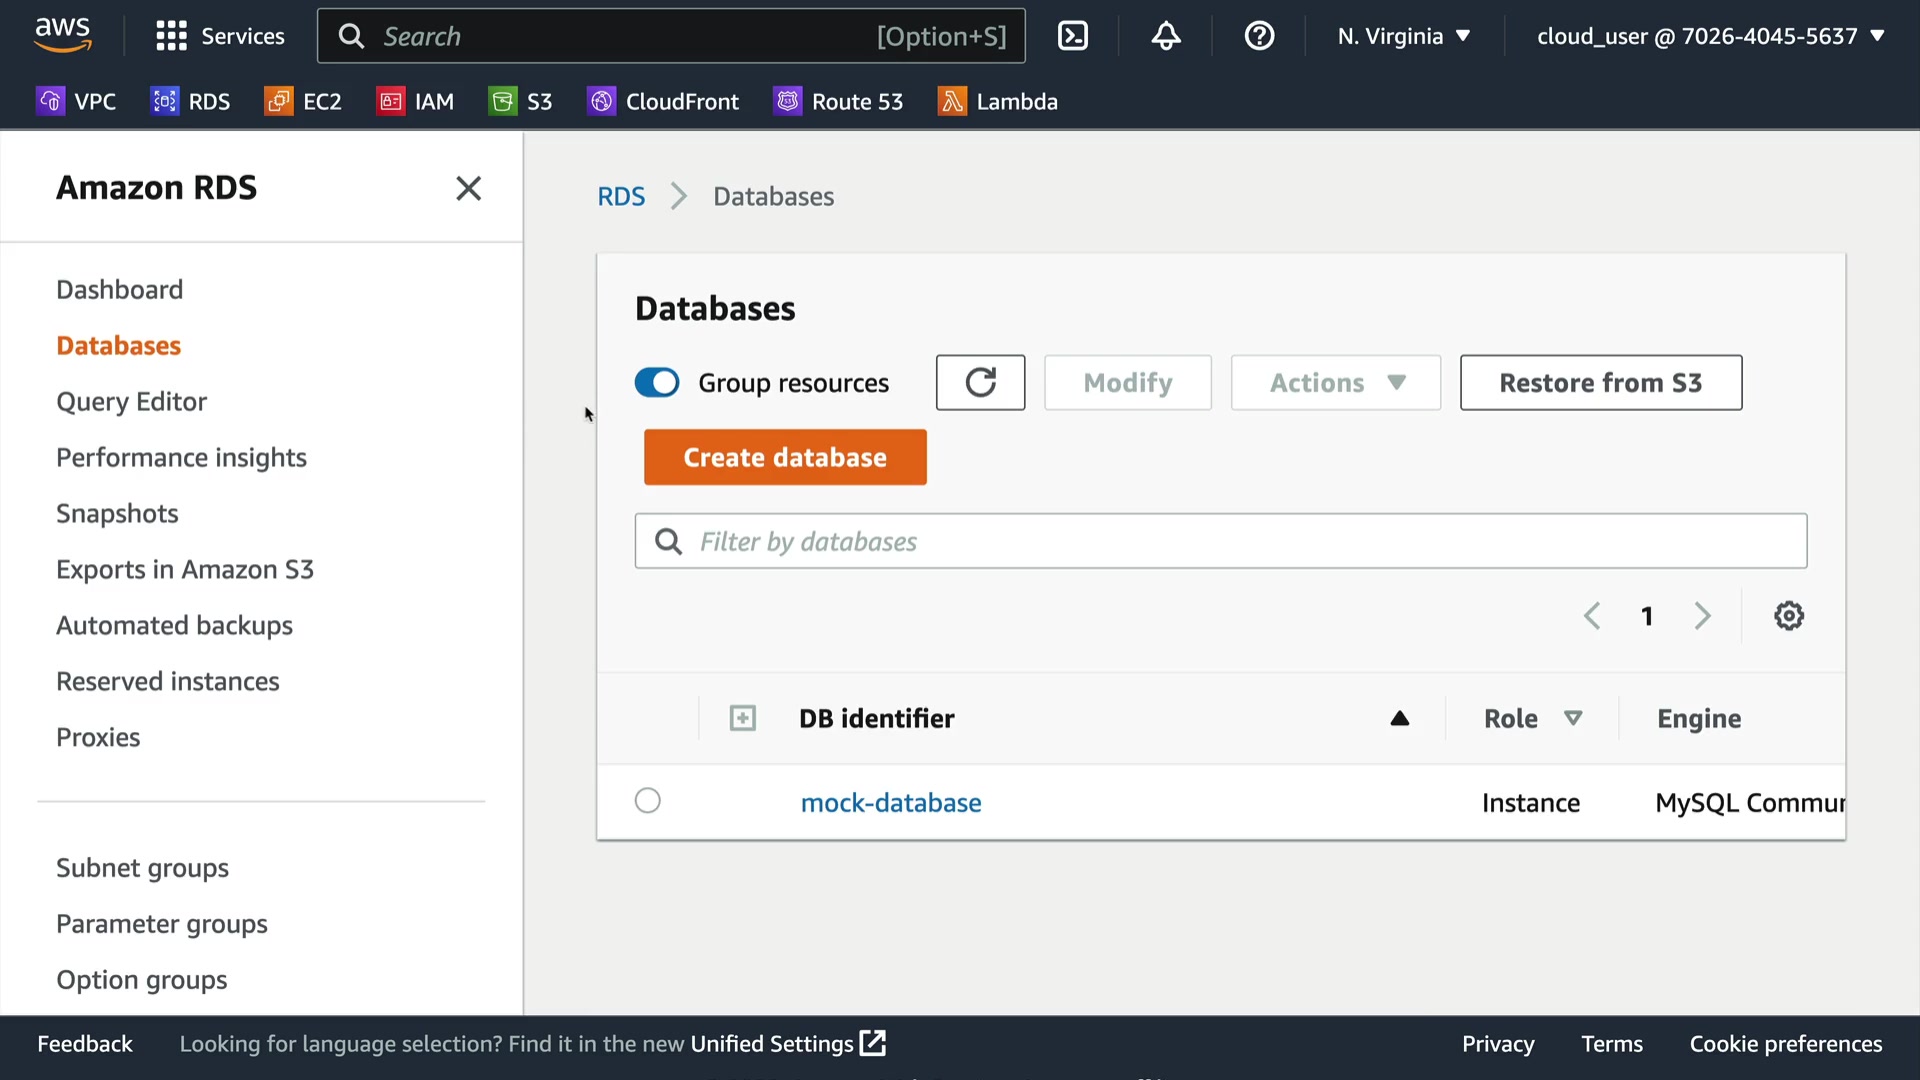Expand the cloud_user account menu
Image resolution: width=1920 pixels, height=1080 pixels.
coord(1710,36)
